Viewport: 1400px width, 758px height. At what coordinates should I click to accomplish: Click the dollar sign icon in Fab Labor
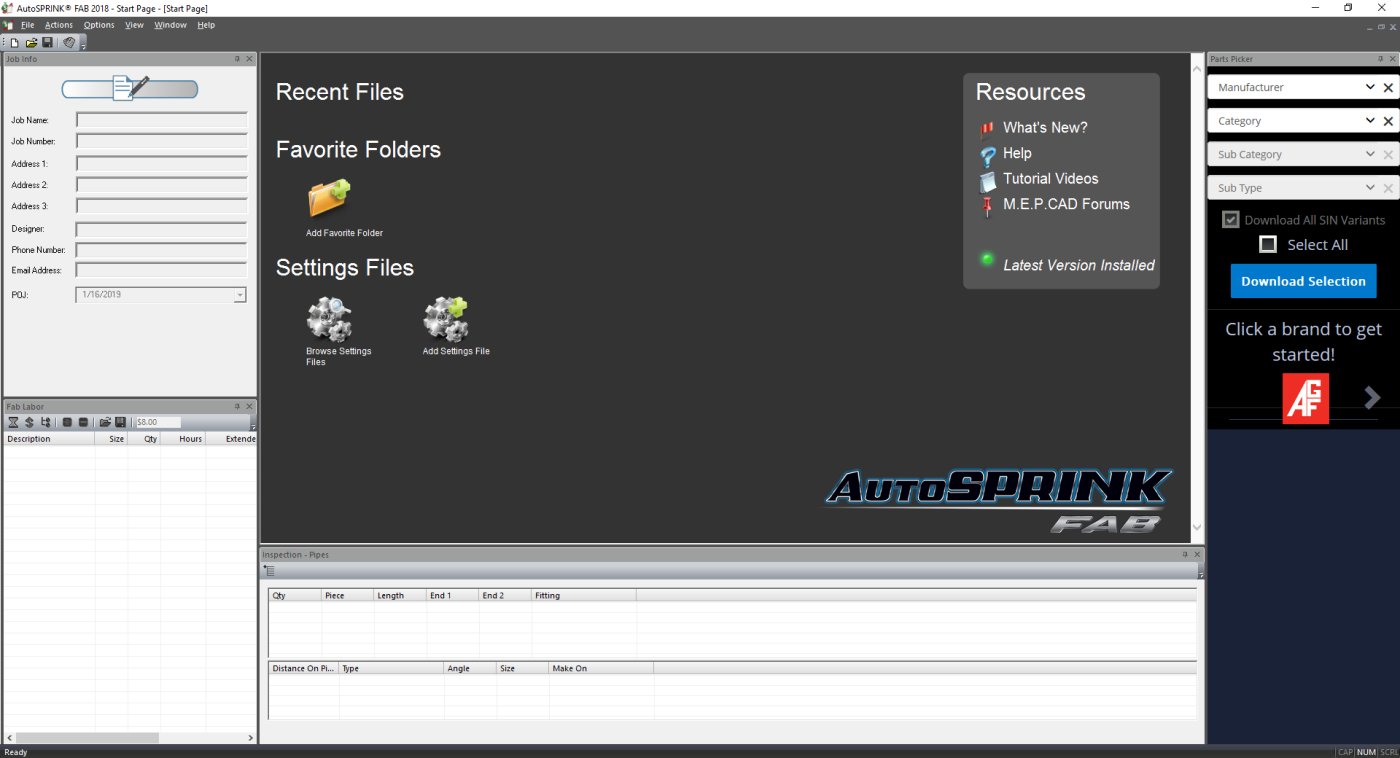pos(29,422)
